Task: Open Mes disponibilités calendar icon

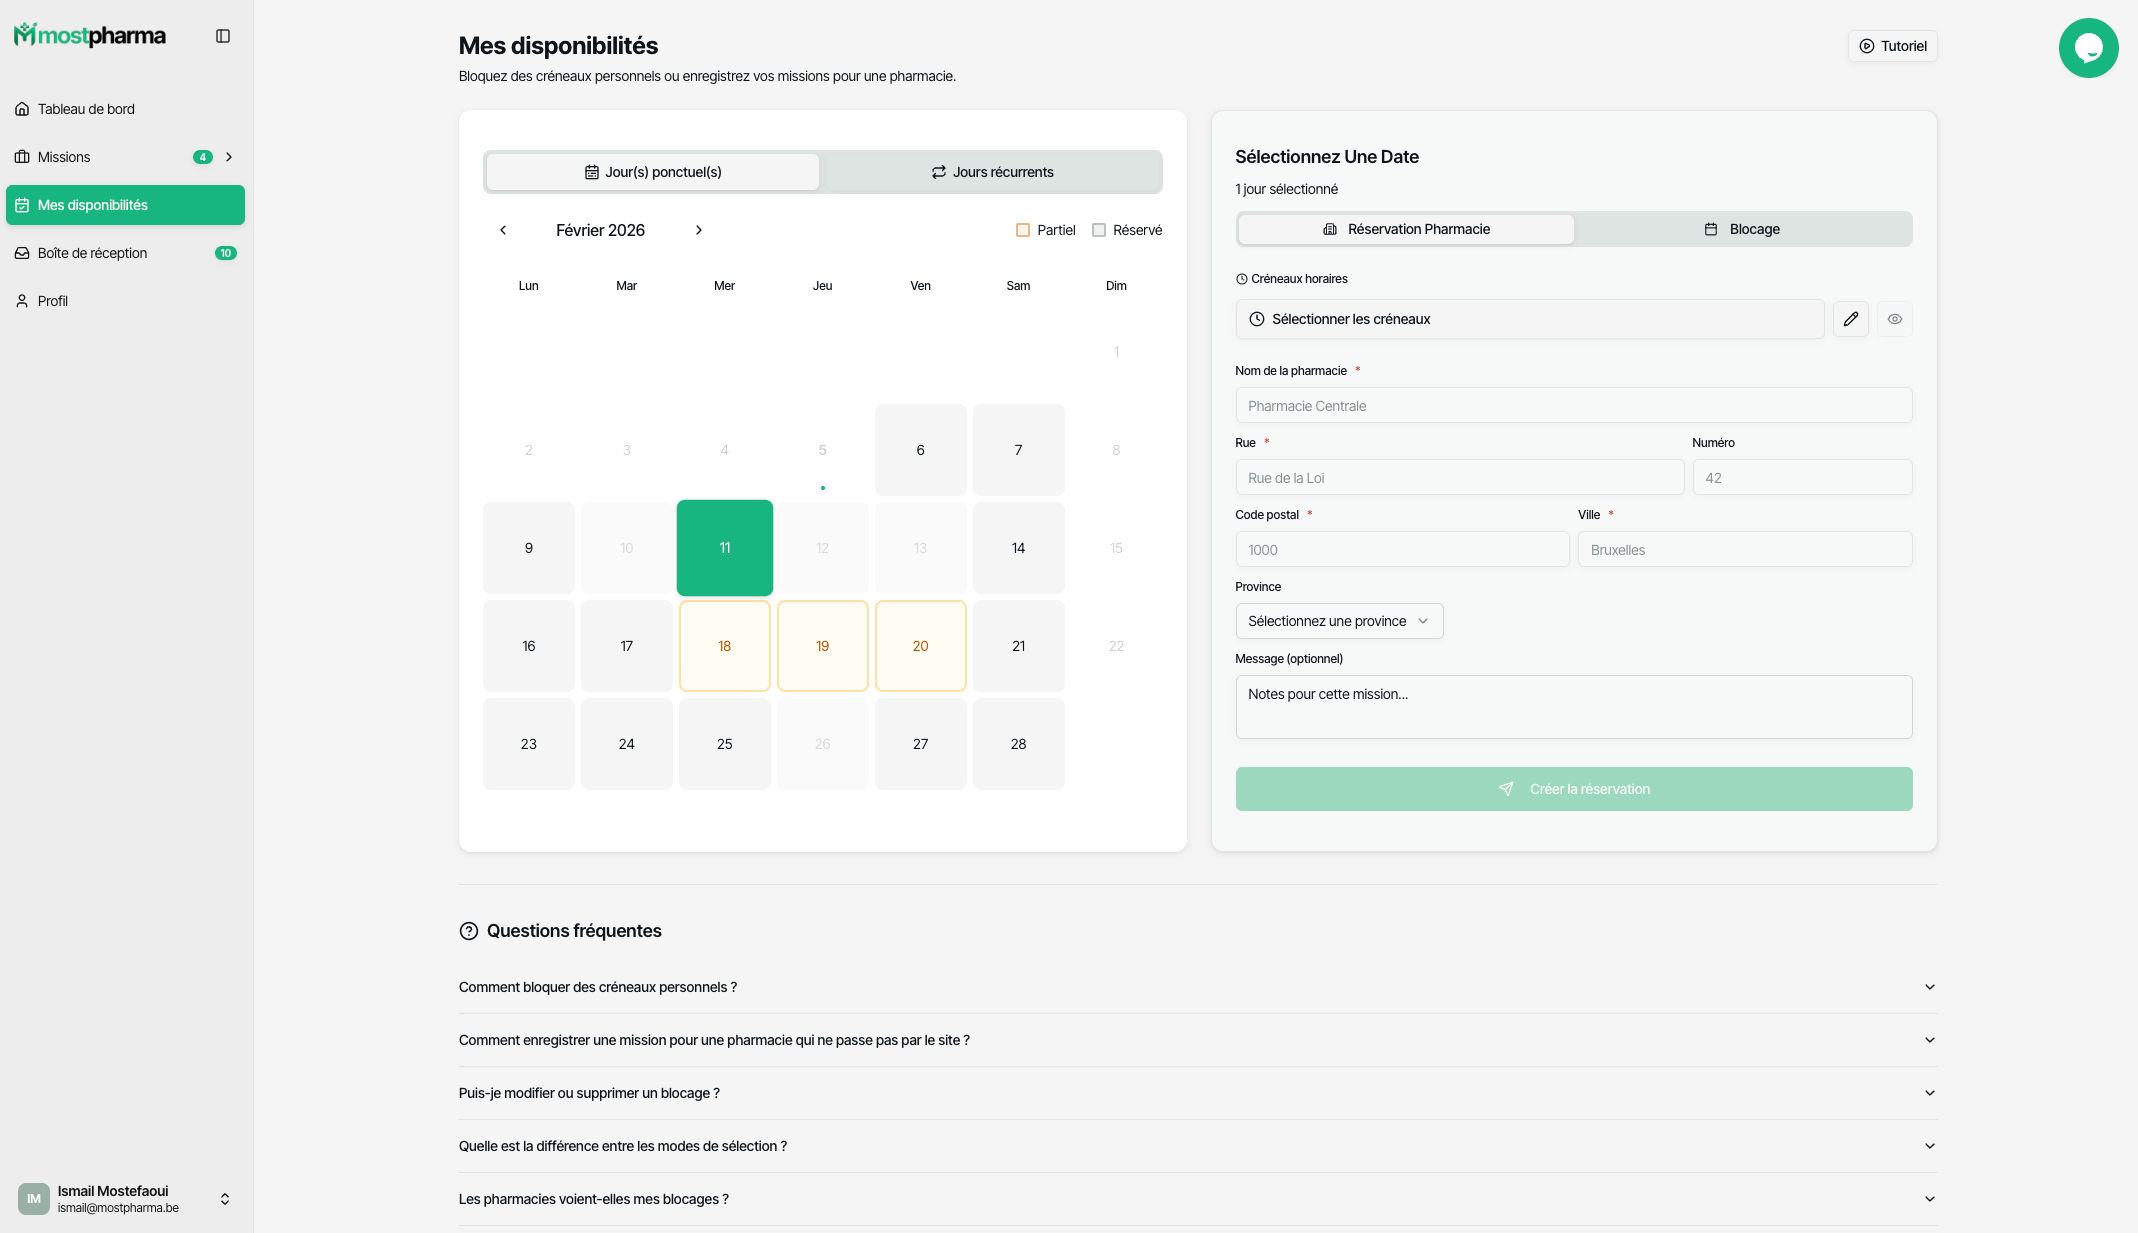Action: [x=22, y=204]
